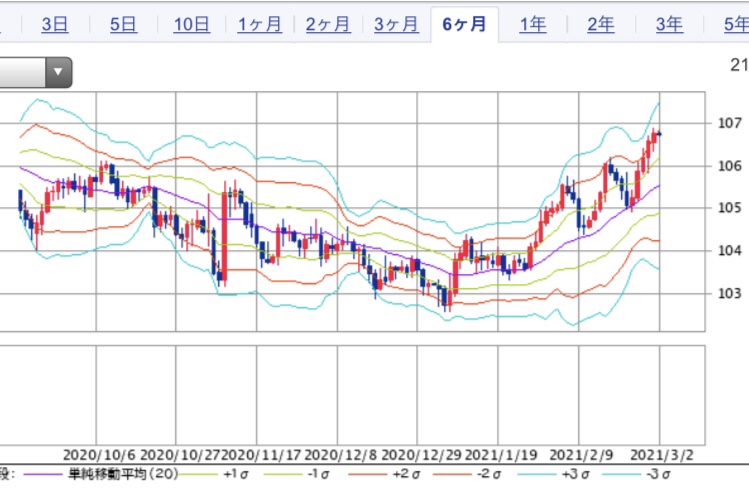749x497 pixels.
Task: Open the 3ヶ月 chart range
Action: pos(396,24)
